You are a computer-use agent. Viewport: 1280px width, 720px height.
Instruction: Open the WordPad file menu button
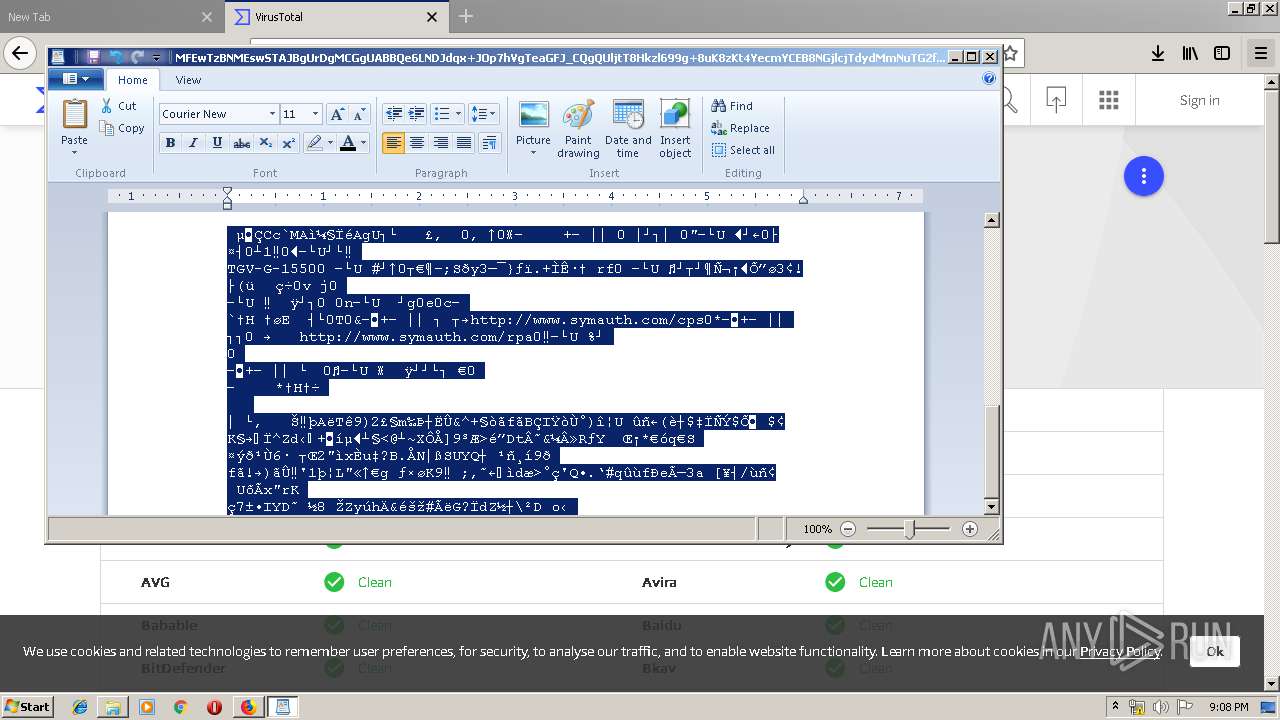tap(76, 79)
